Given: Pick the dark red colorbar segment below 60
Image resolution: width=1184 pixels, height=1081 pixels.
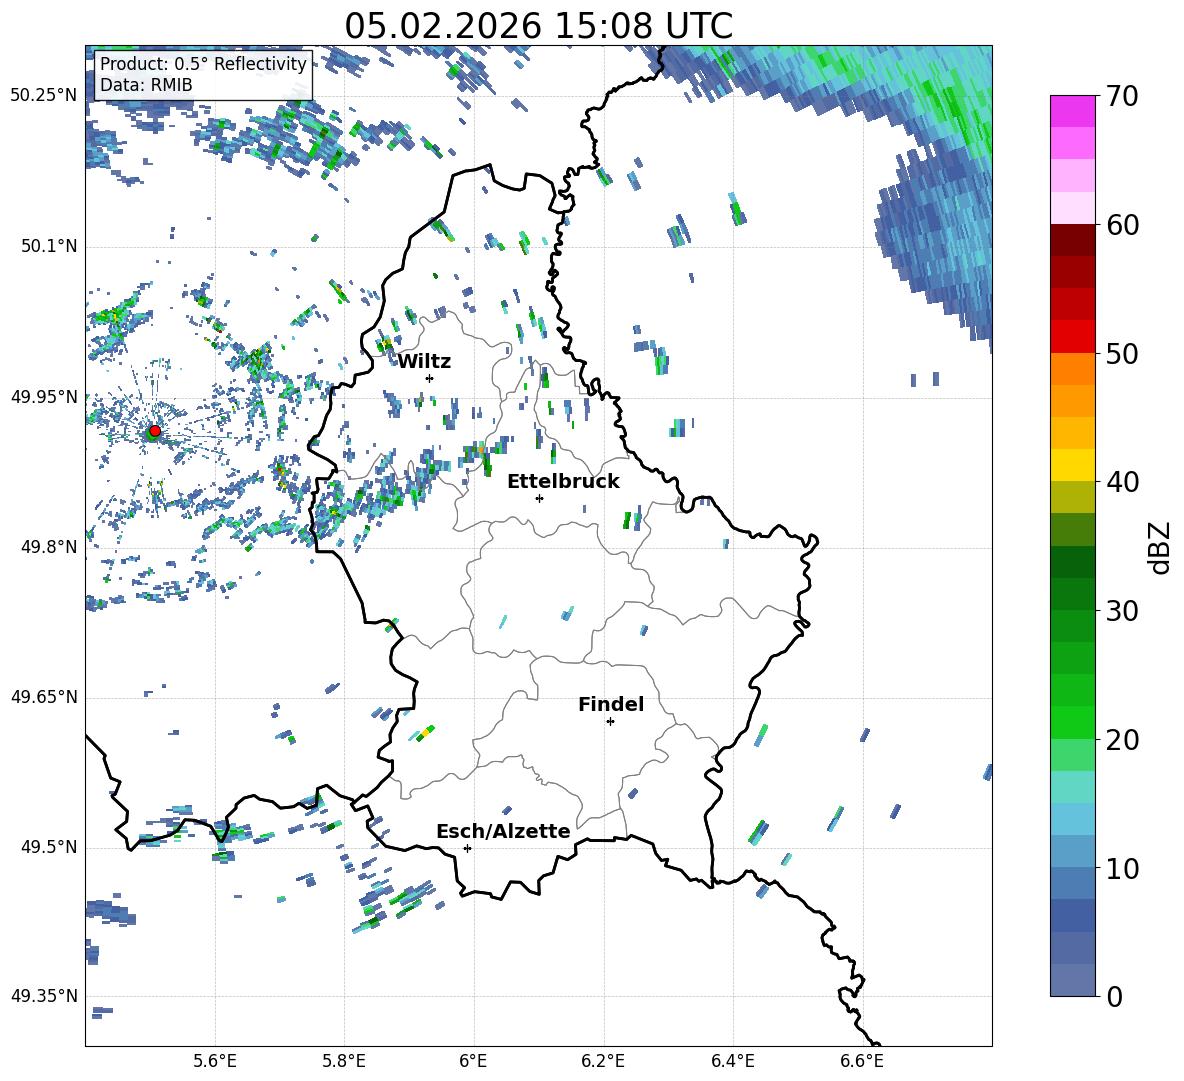Looking at the screenshot, I should (1072, 240).
